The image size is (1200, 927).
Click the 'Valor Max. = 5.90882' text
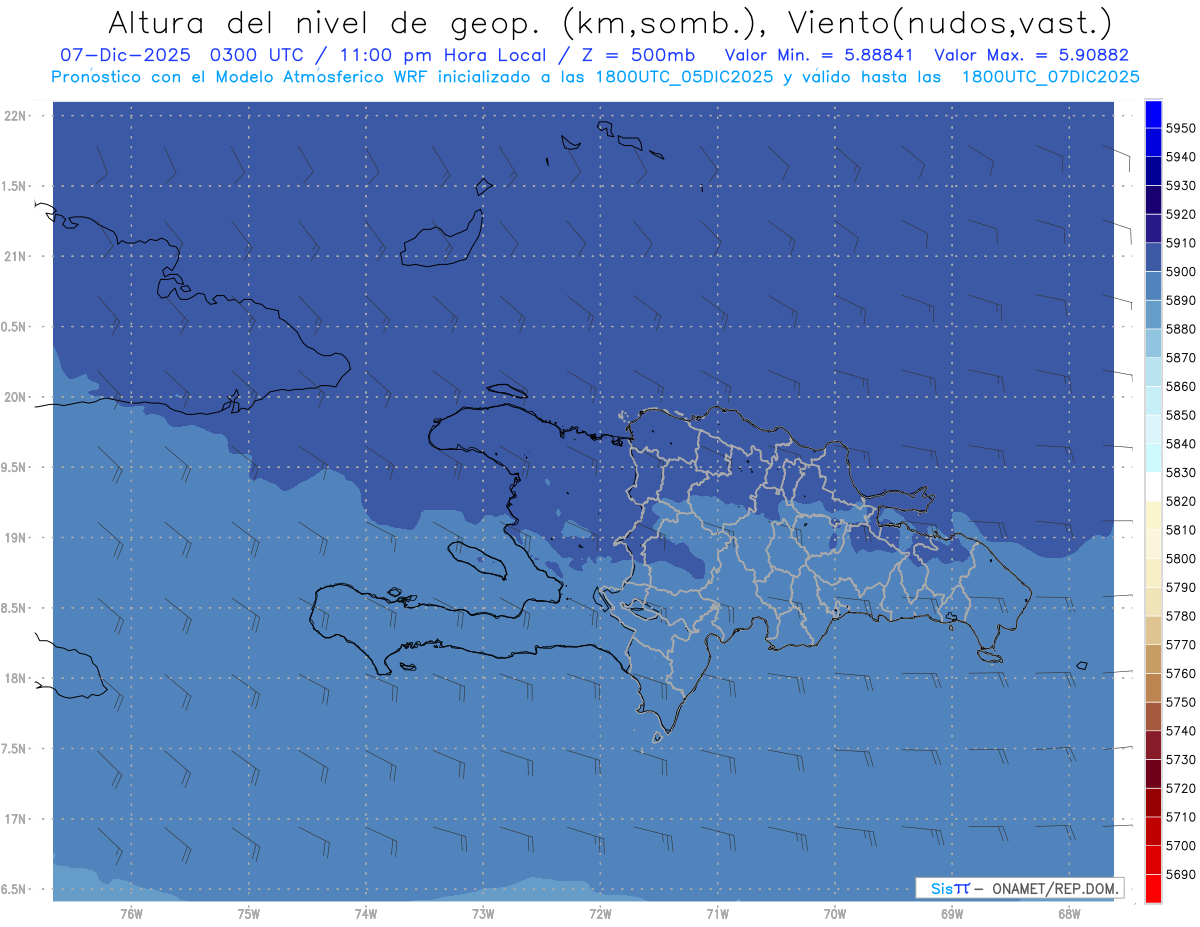tap(1031, 56)
